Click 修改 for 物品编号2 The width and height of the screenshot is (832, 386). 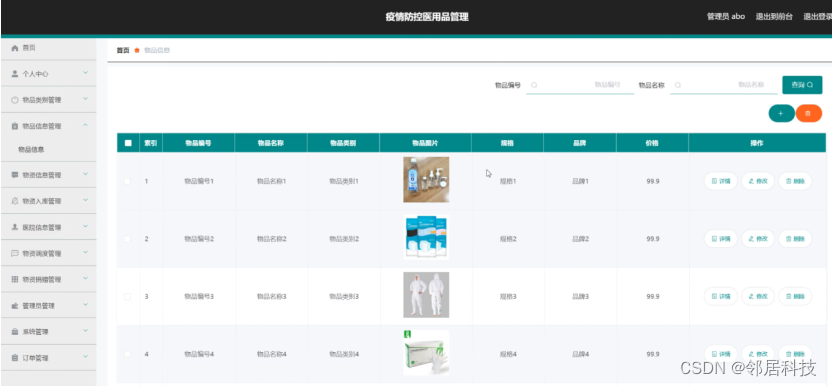tap(758, 239)
